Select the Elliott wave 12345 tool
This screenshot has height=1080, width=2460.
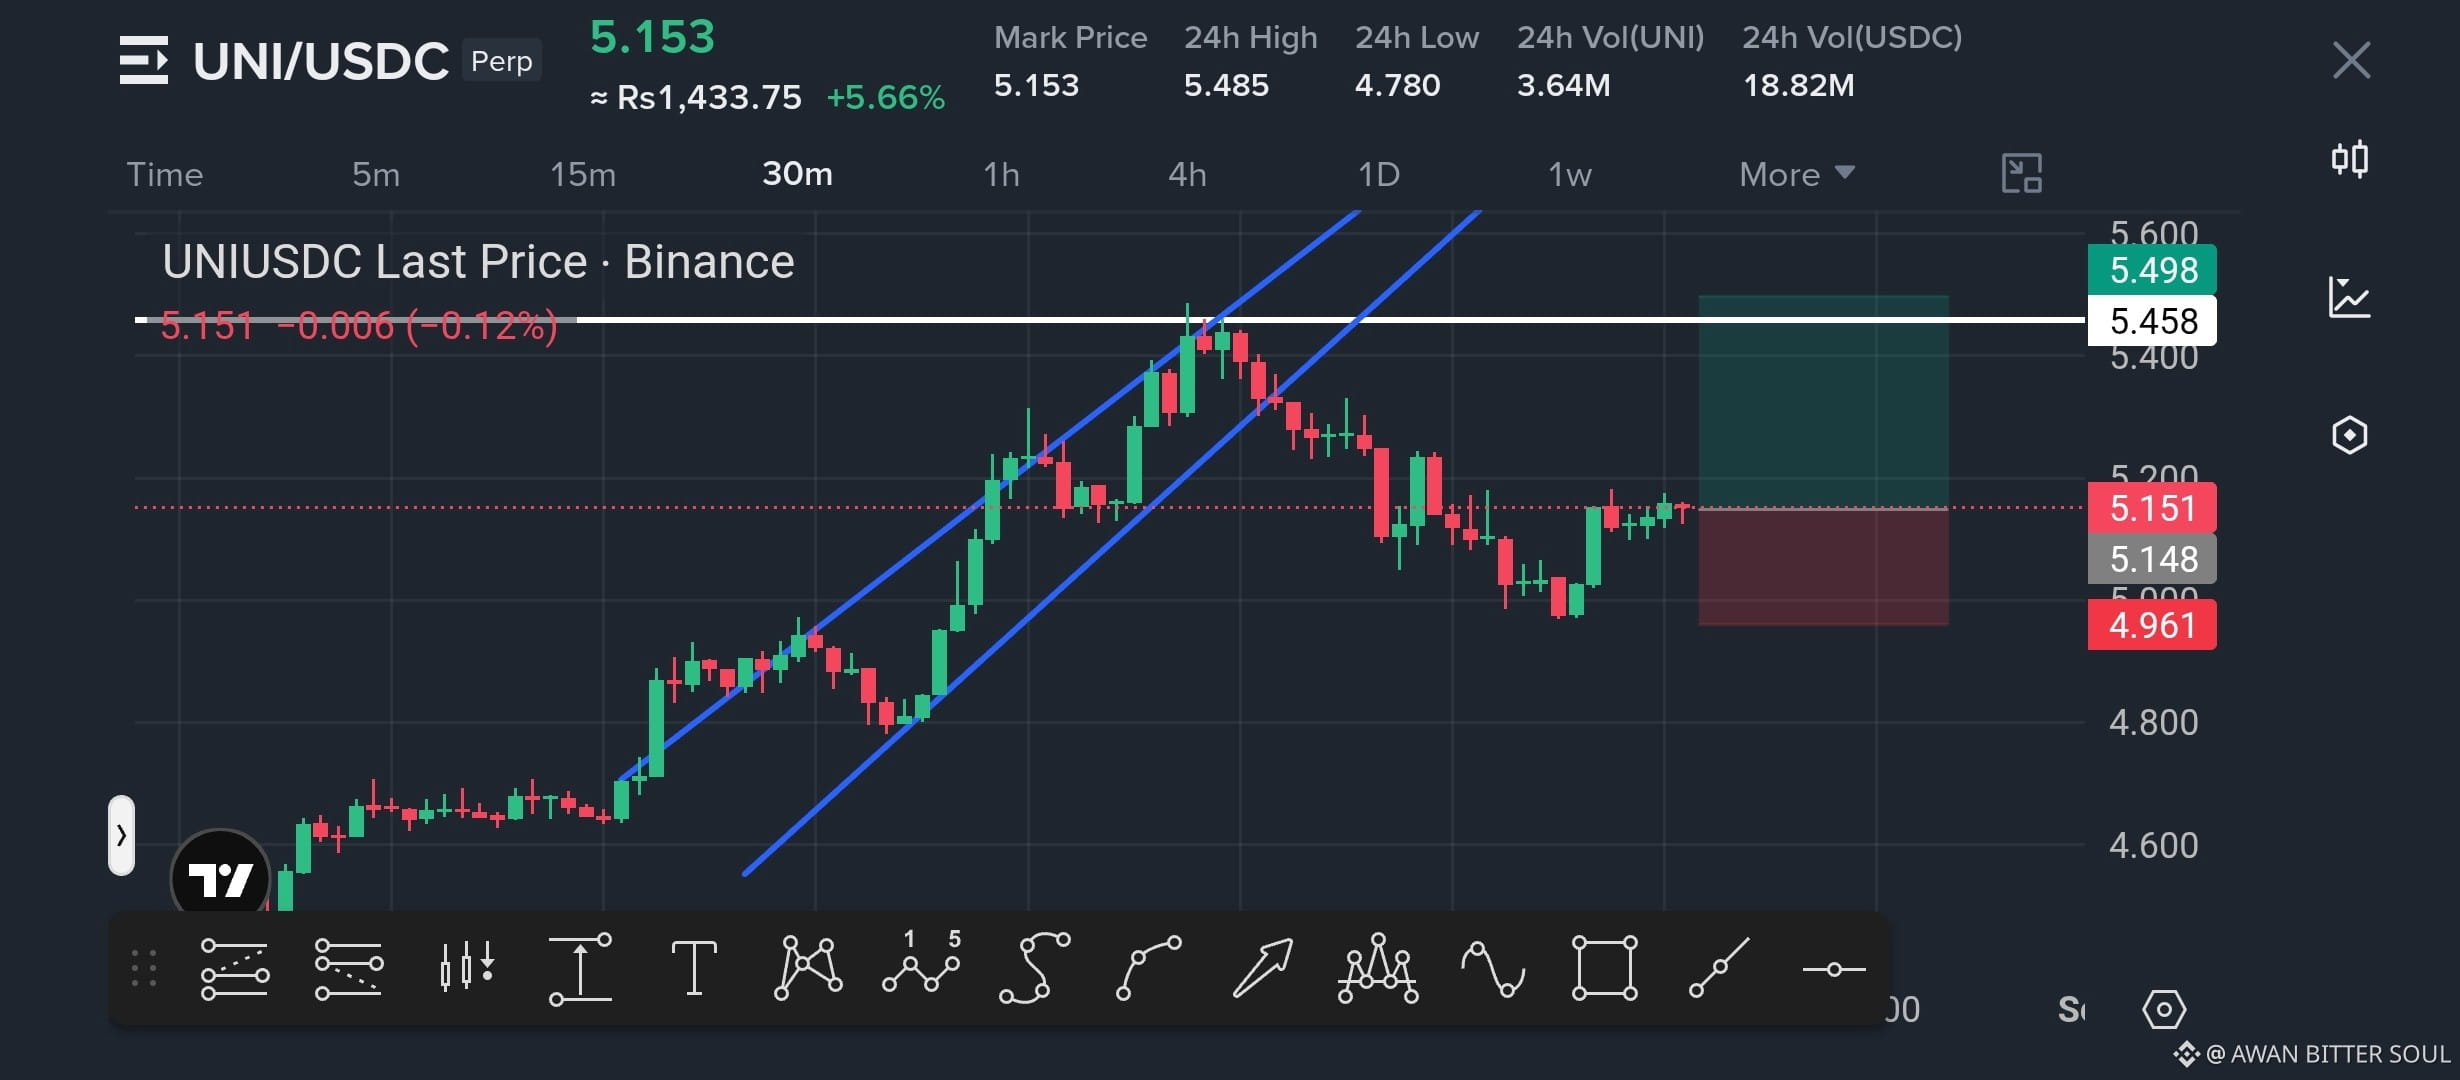point(922,962)
